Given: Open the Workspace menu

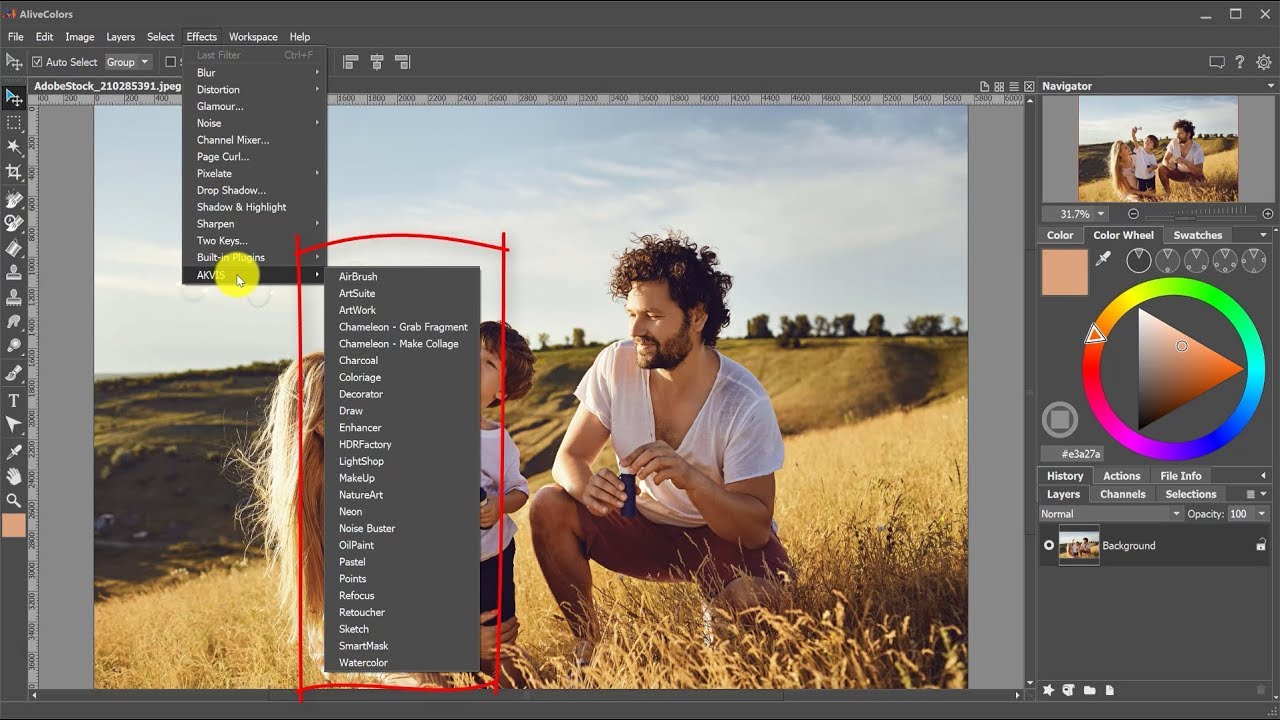Looking at the screenshot, I should pyautogui.click(x=253, y=37).
